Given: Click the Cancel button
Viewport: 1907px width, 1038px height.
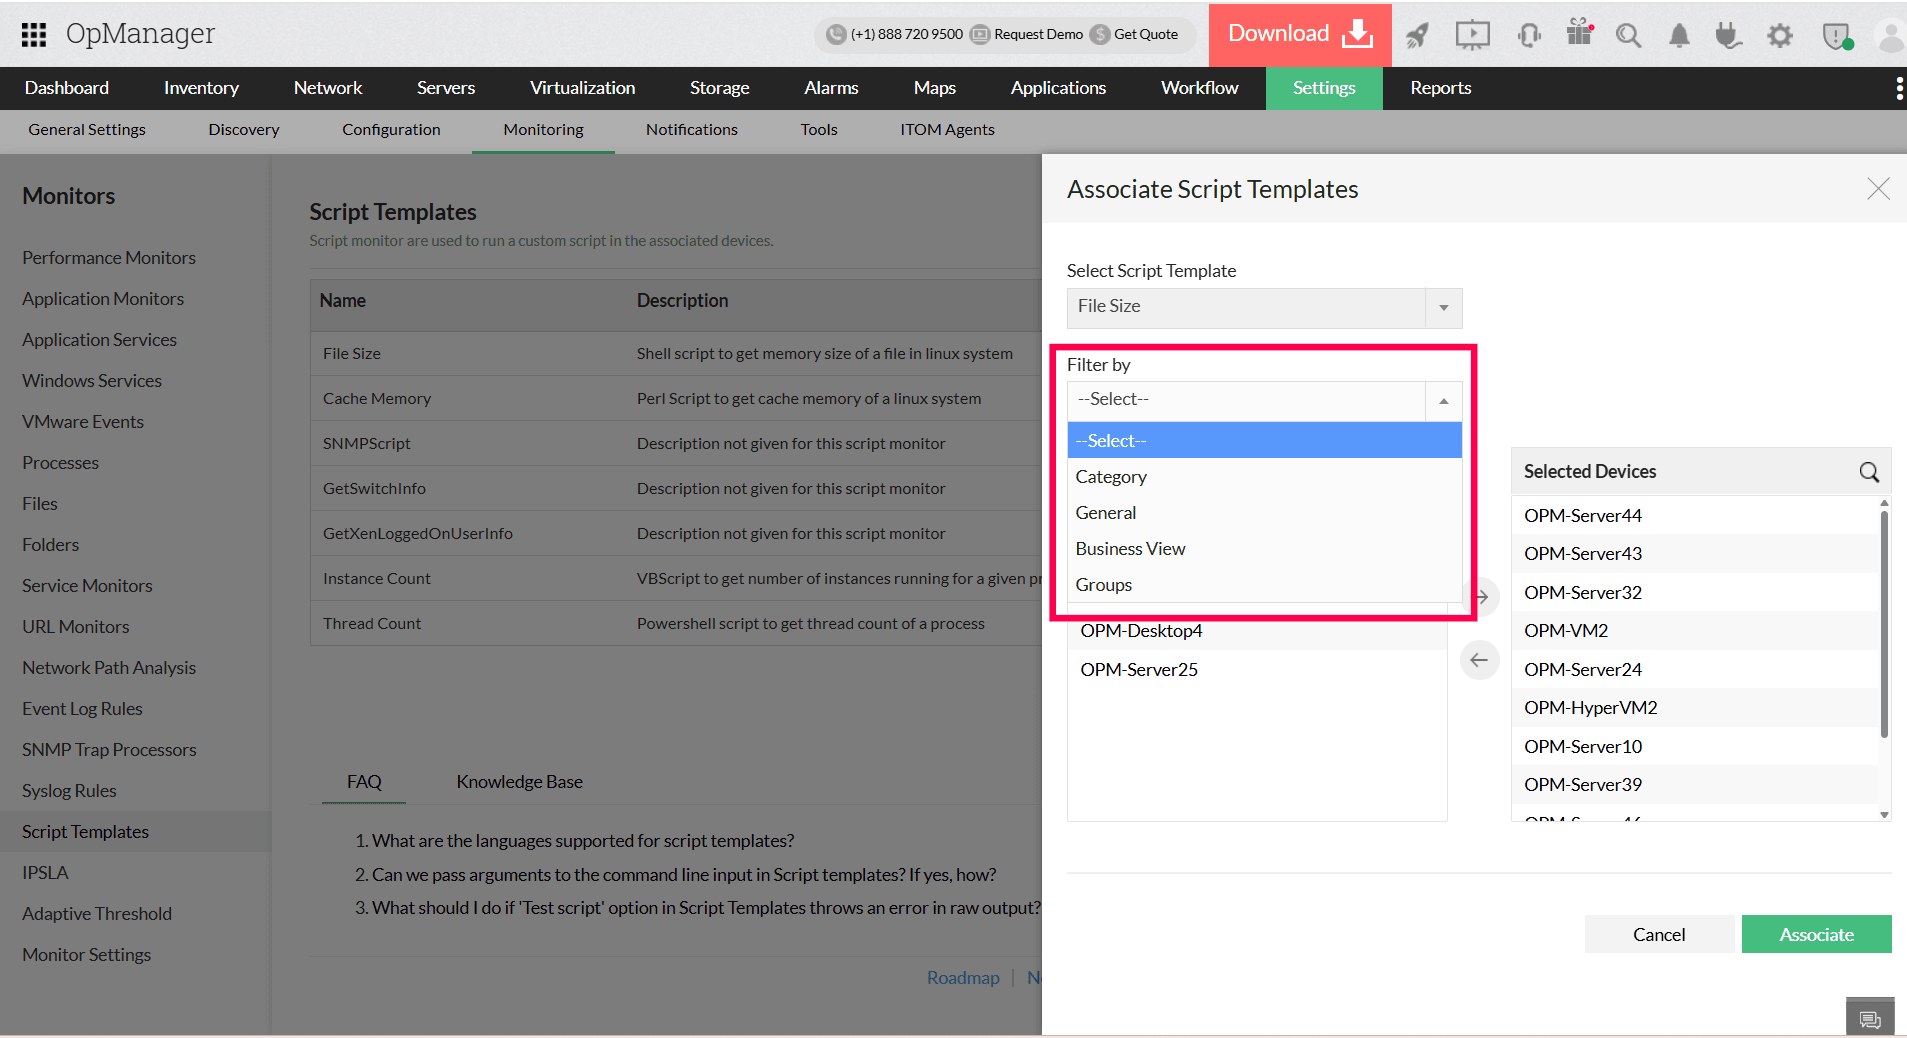Looking at the screenshot, I should (x=1659, y=935).
